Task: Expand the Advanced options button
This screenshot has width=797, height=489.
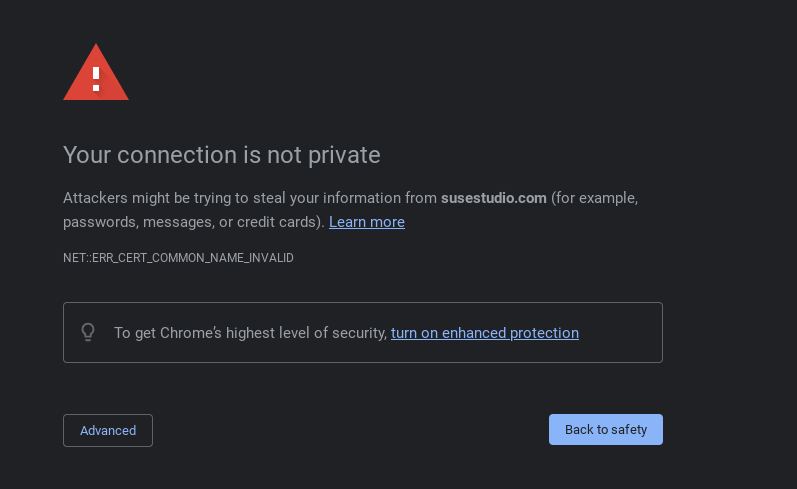Action: 108,430
